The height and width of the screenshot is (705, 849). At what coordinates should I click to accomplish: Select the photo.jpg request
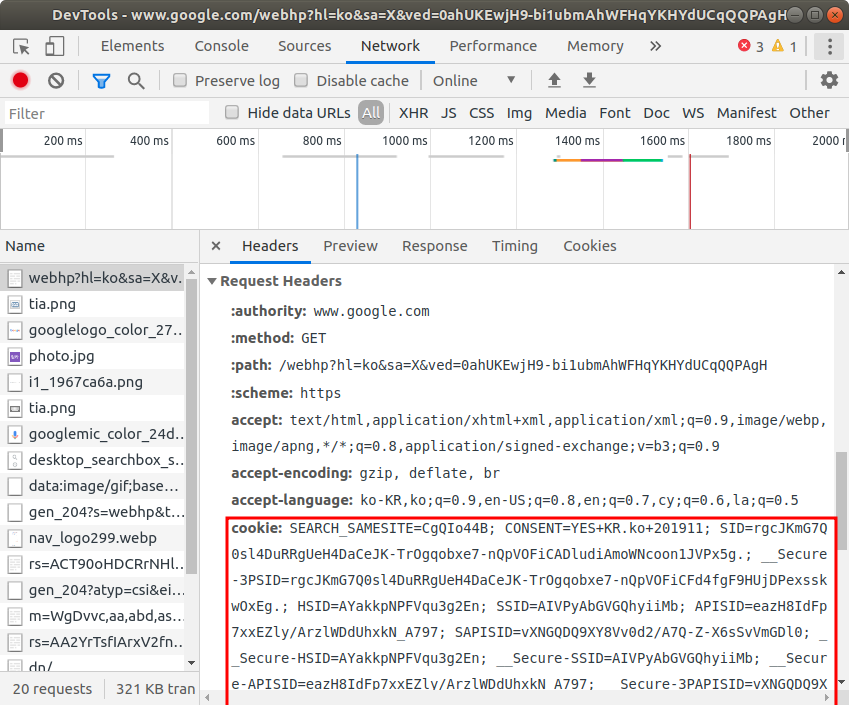point(93,356)
